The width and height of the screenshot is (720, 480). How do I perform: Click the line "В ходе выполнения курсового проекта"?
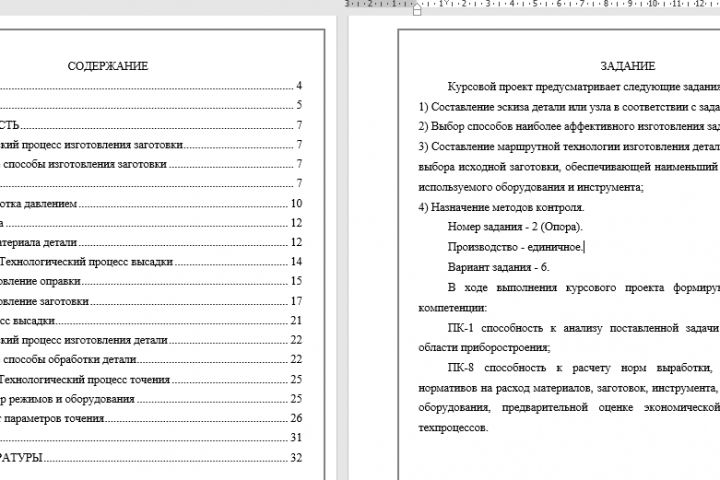(584, 288)
